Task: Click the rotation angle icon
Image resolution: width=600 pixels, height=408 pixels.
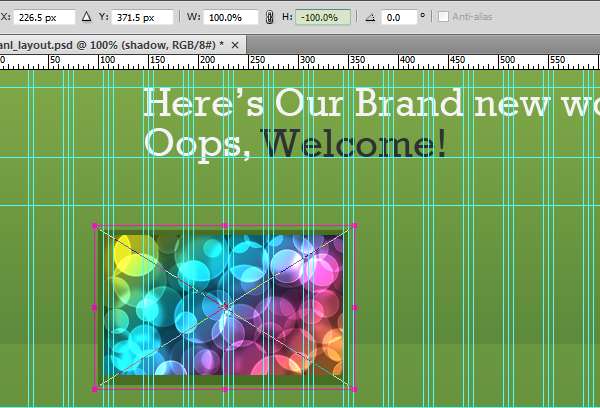Action: point(371,17)
